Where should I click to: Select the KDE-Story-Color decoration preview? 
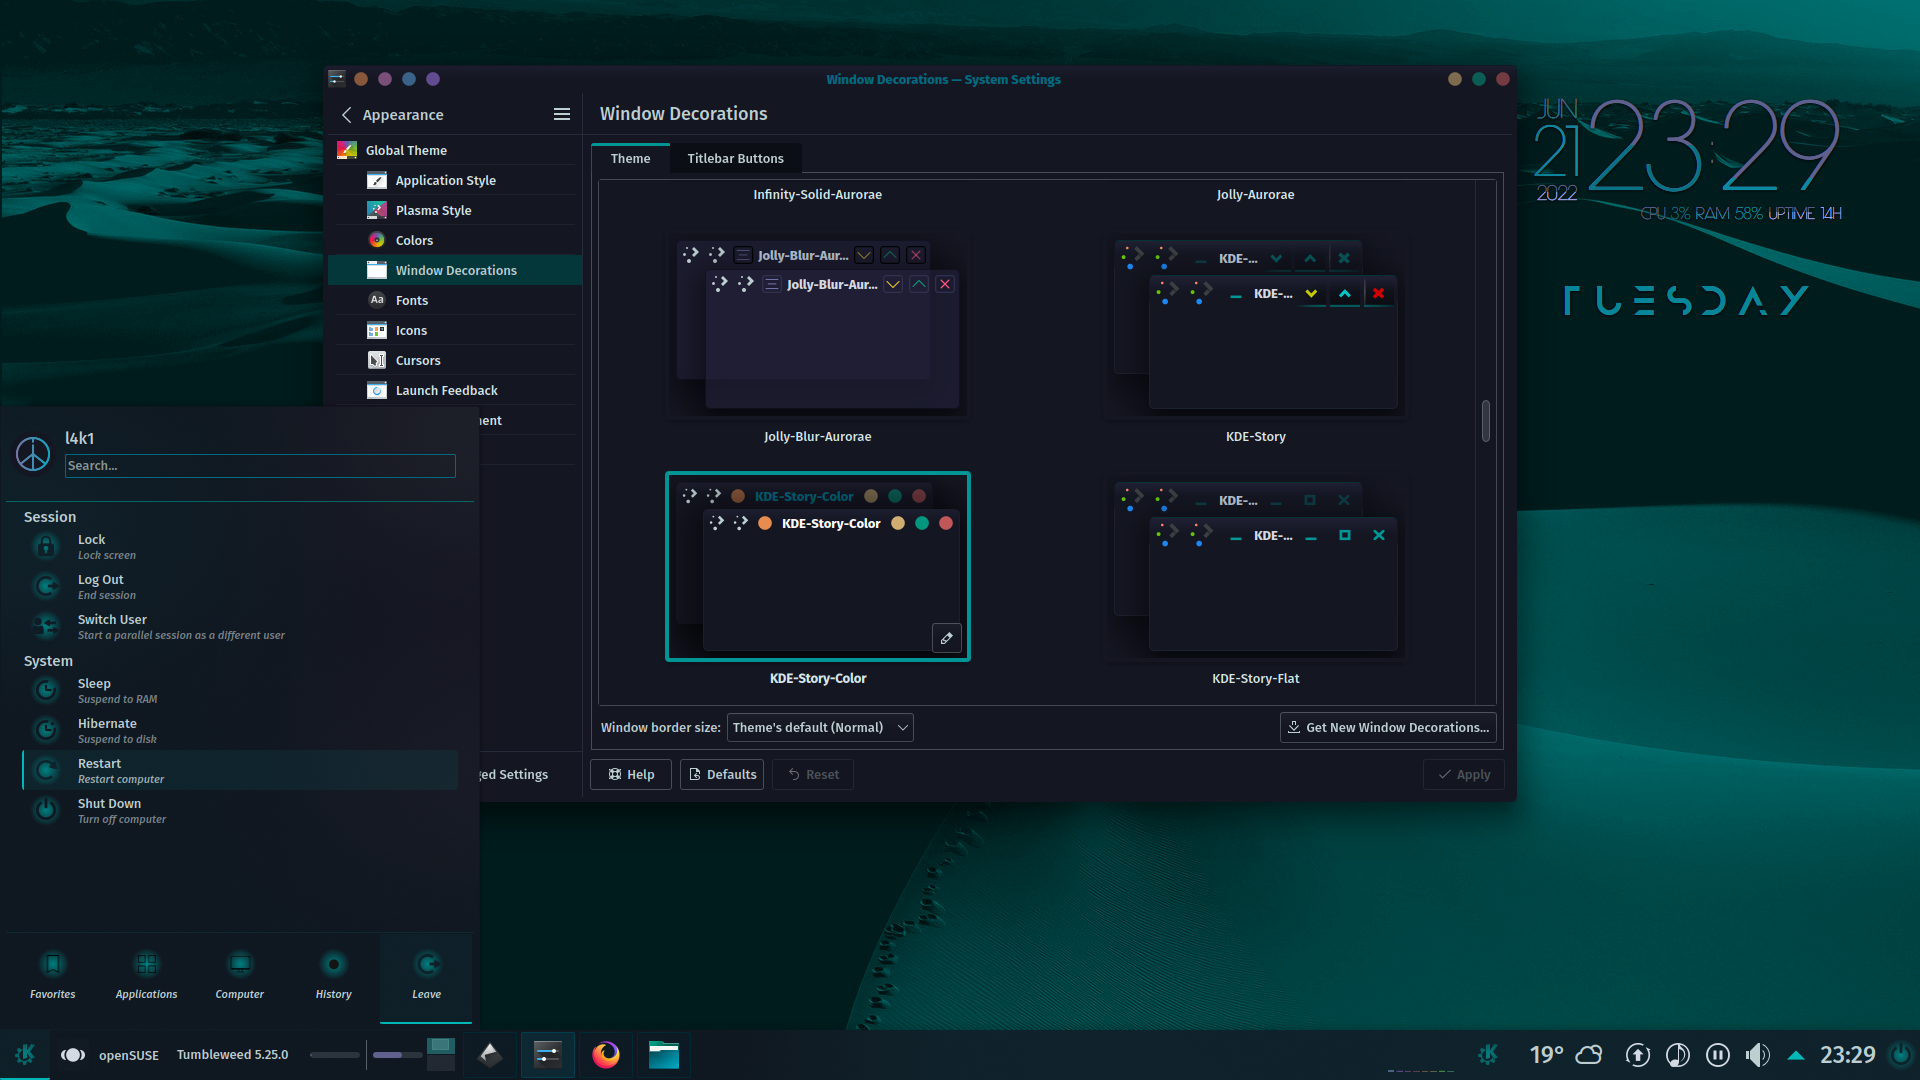(x=817, y=567)
